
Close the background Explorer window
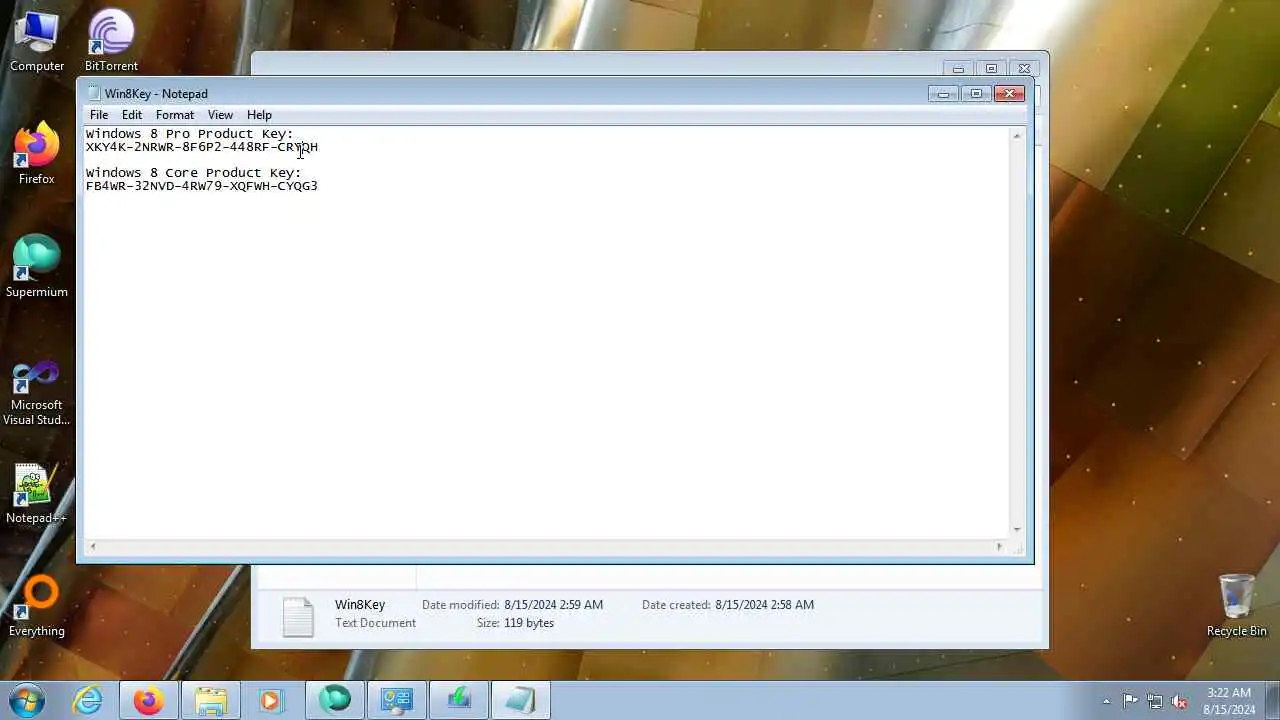[1024, 69]
